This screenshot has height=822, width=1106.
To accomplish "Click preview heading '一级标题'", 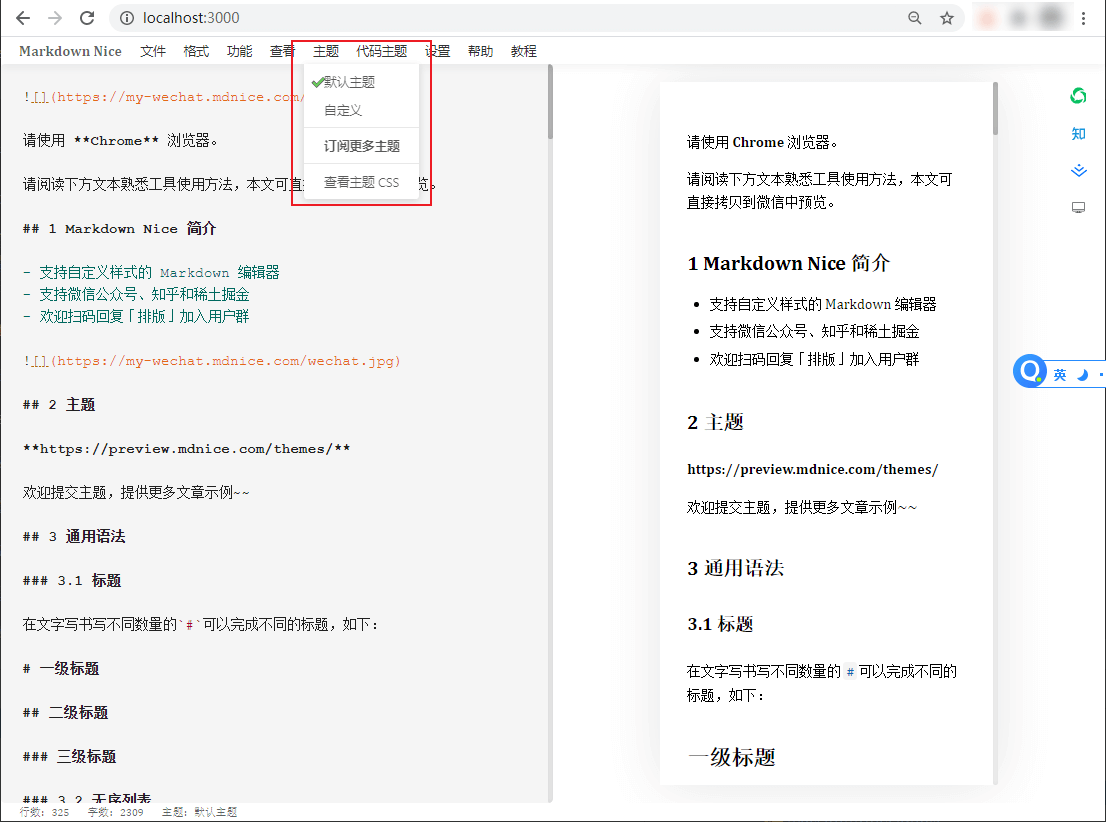I will [731, 757].
